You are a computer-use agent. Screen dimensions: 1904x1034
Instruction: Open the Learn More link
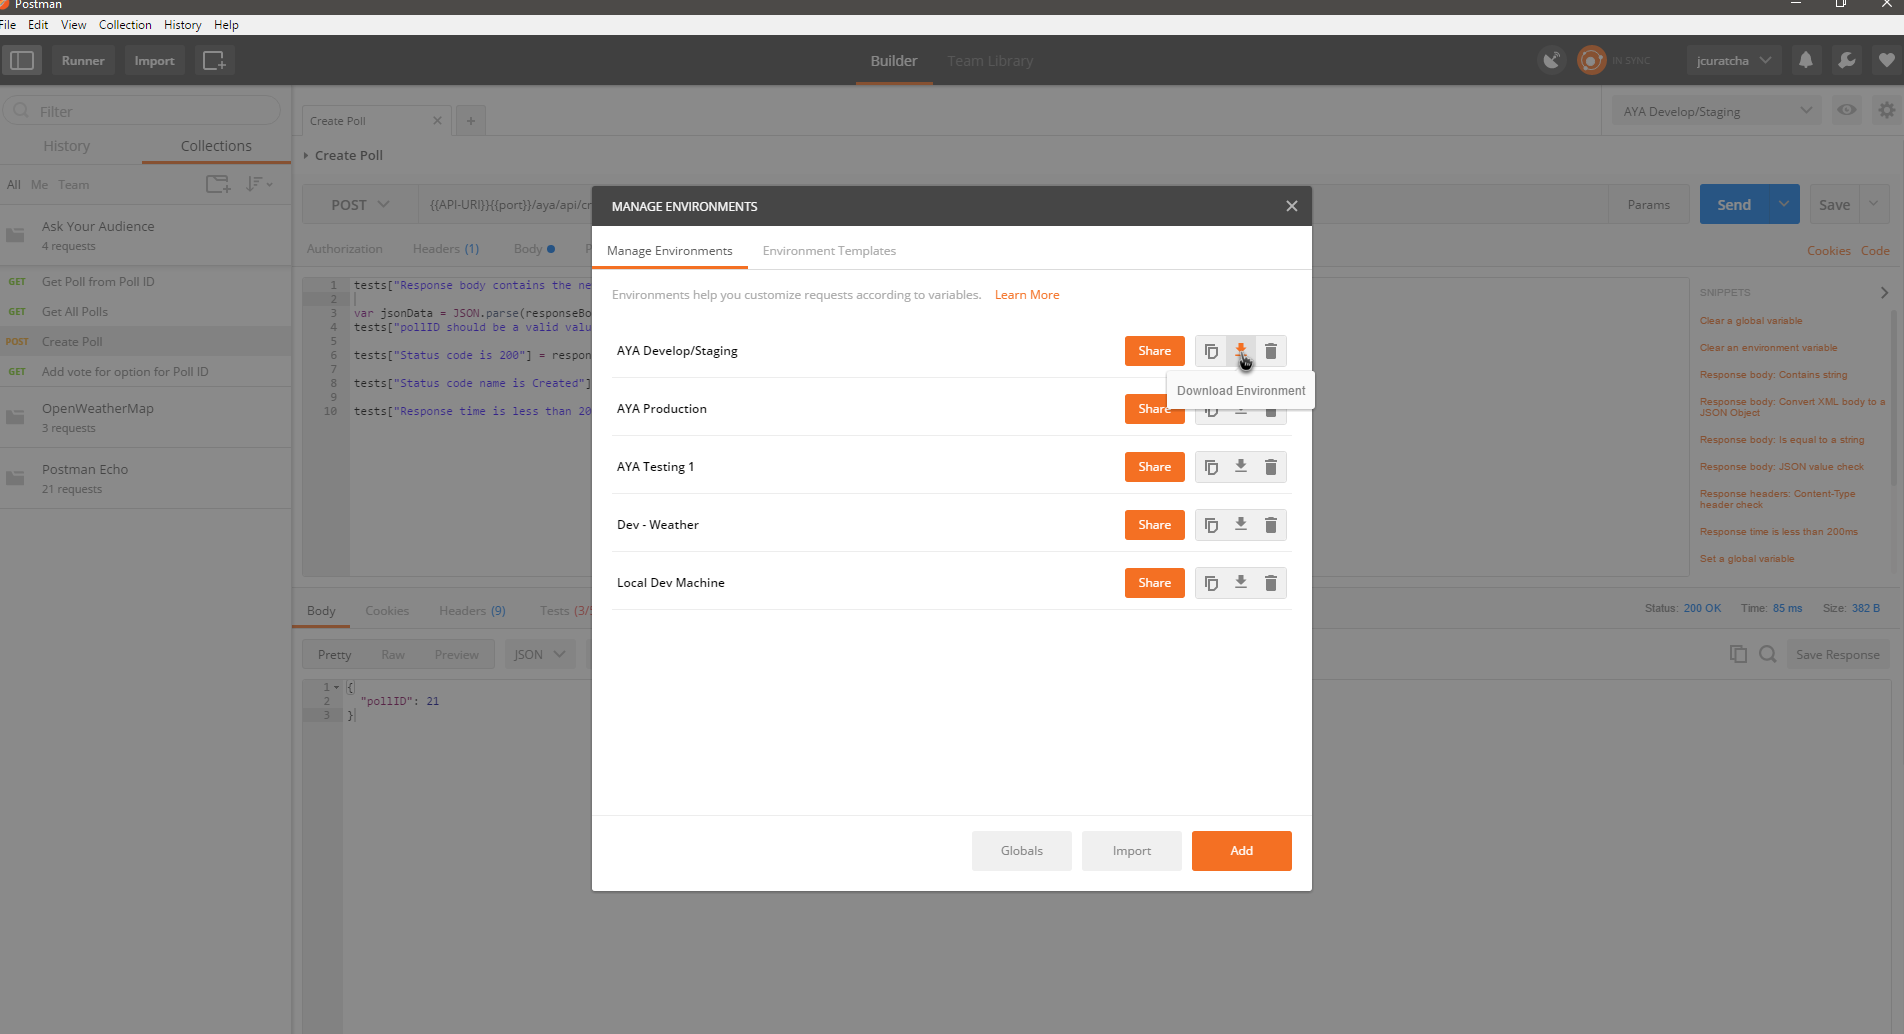click(x=1027, y=295)
